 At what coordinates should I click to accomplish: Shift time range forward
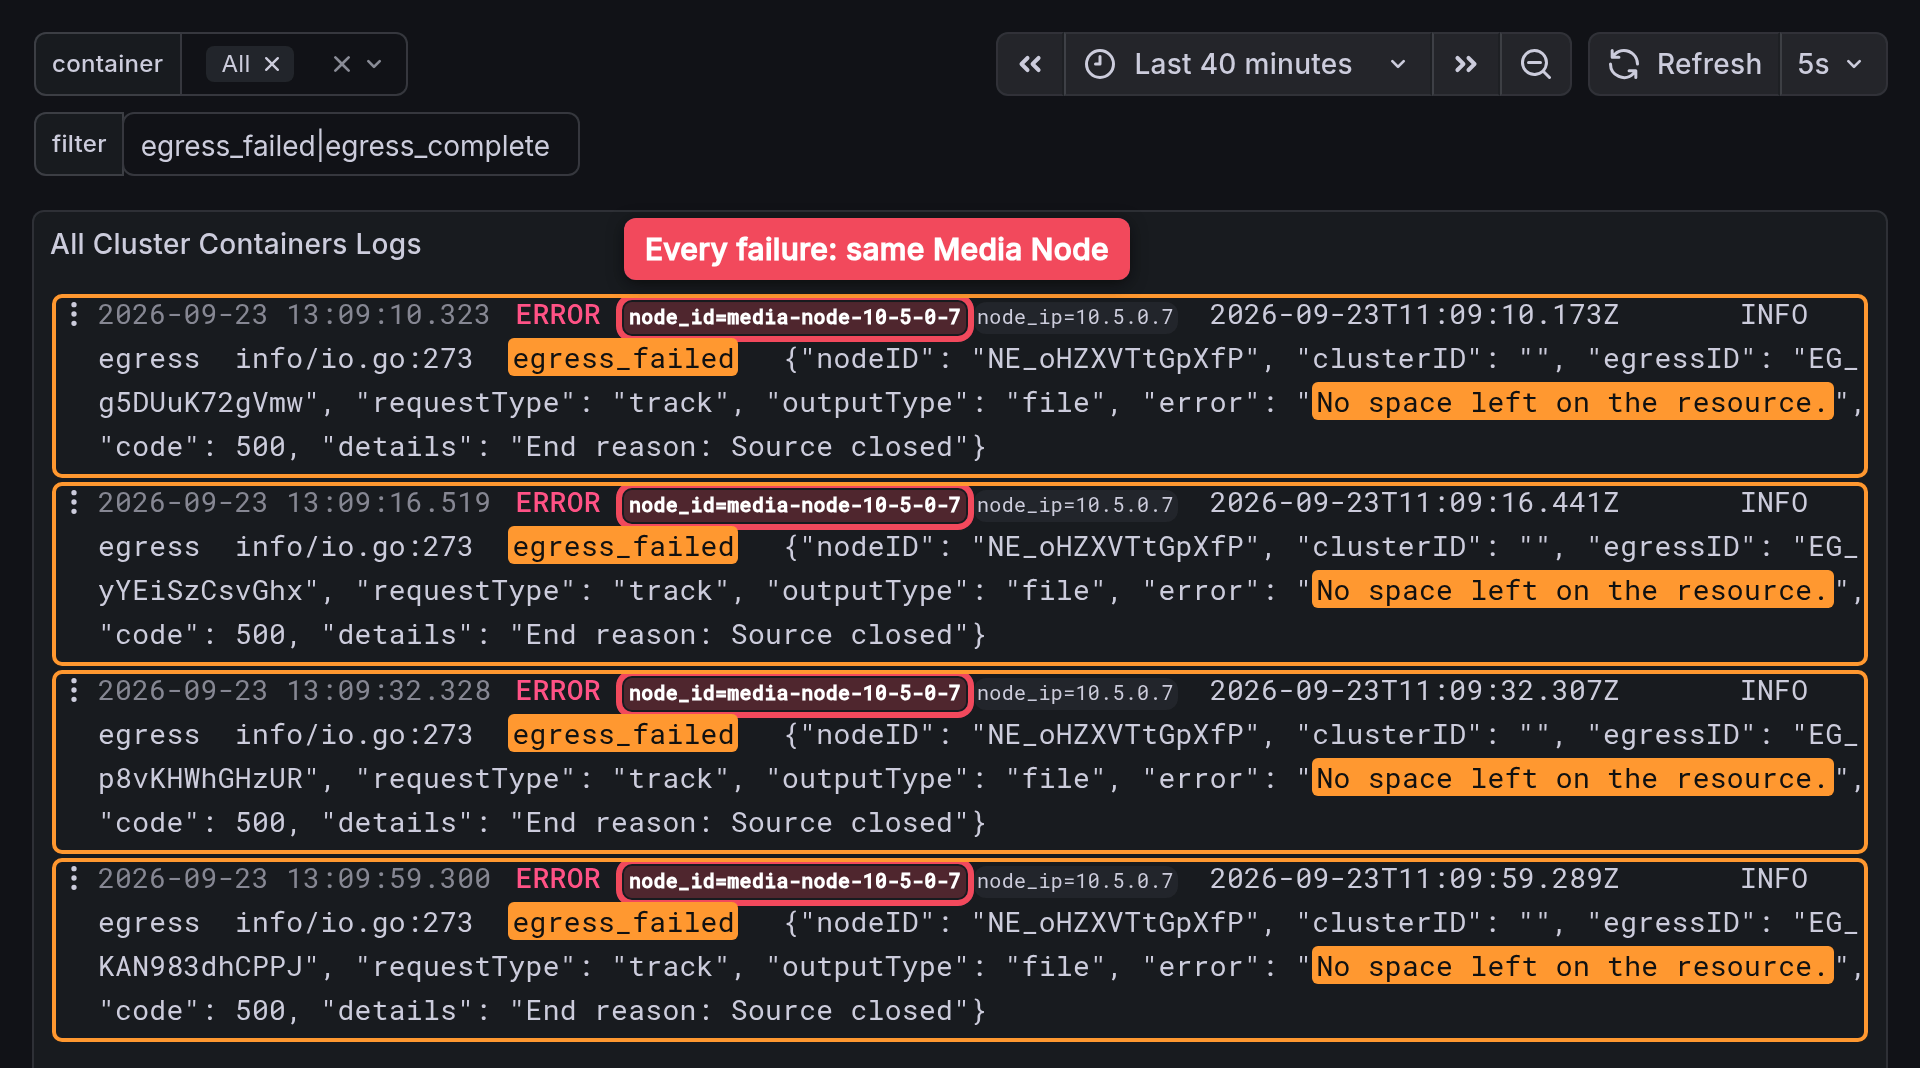(1466, 64)
